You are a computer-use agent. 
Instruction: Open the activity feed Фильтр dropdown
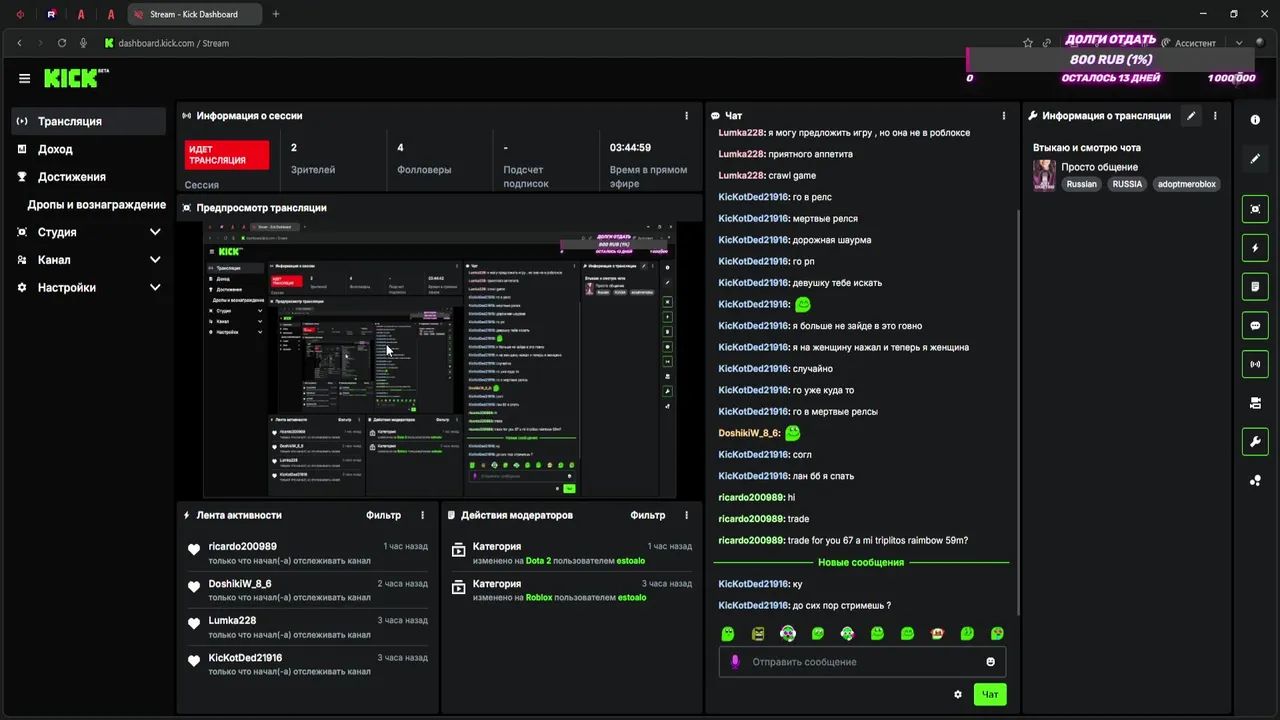pyautogui.click(x=383, y=516)
